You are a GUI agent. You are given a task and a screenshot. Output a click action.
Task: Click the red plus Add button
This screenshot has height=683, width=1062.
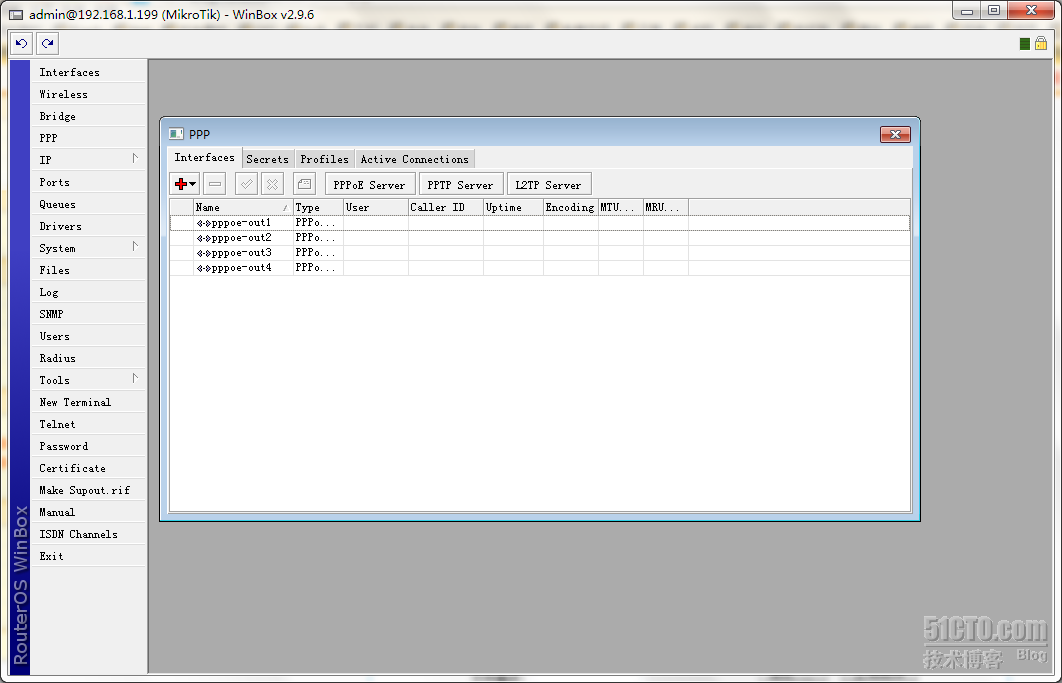tap(180, 184)
